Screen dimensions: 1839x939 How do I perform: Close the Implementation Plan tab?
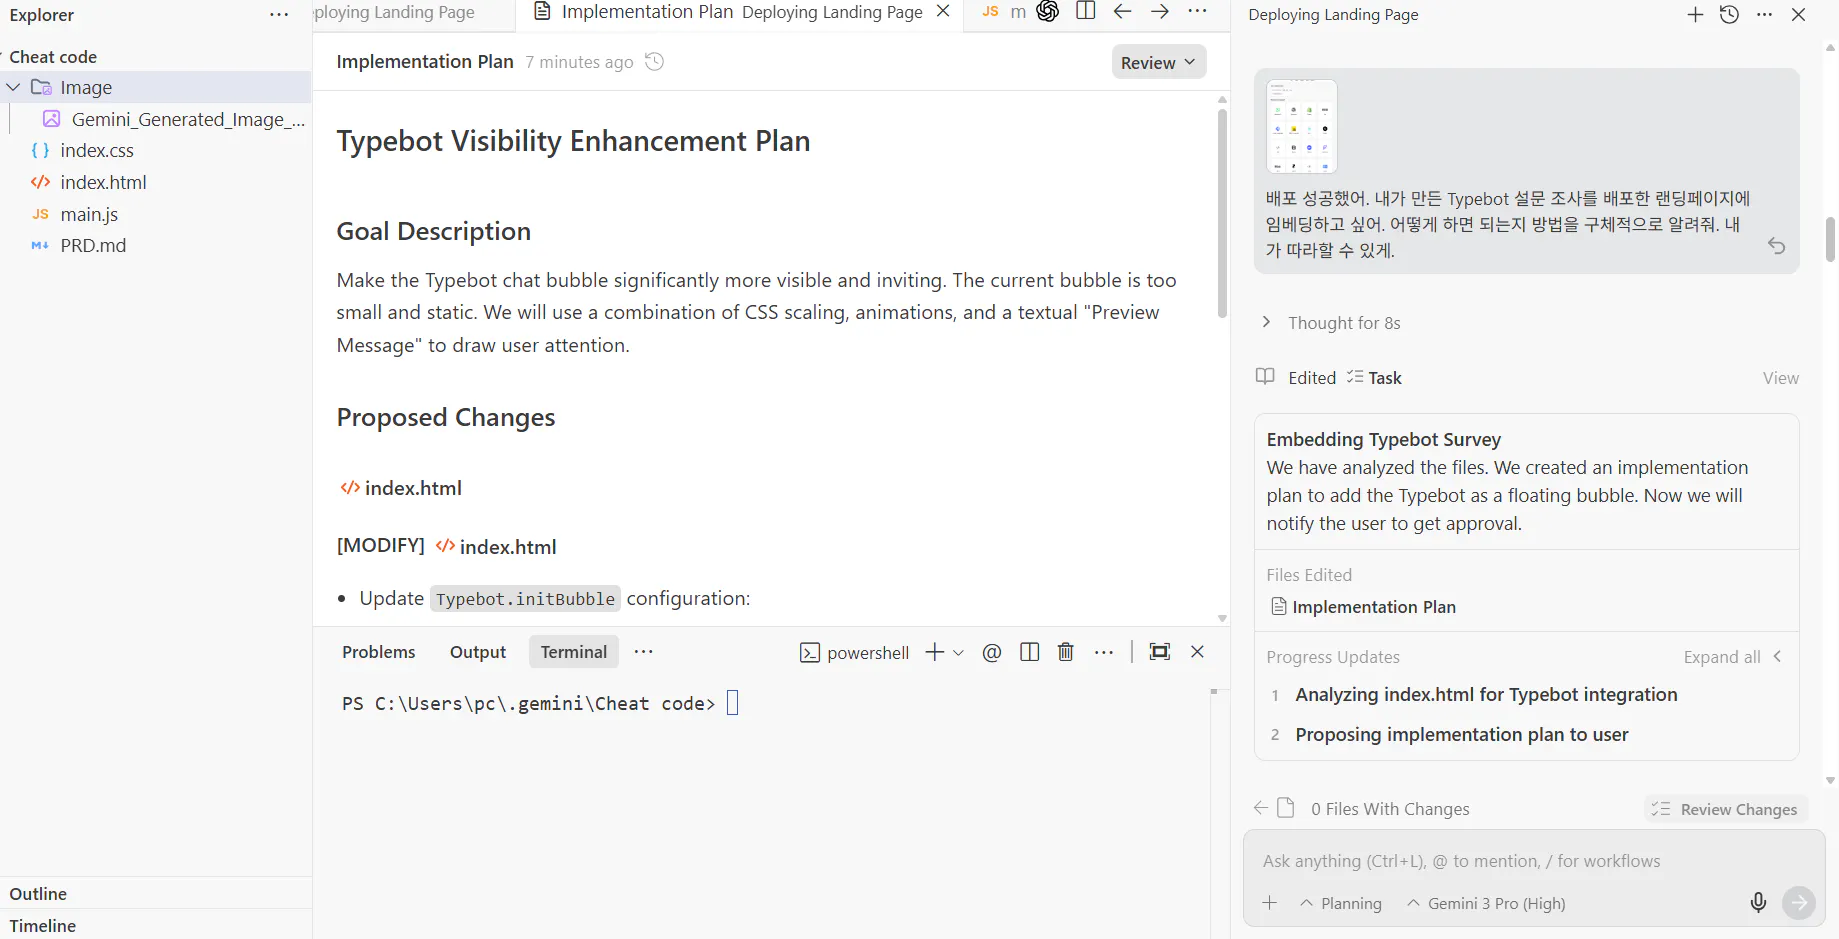pos(943,11)
